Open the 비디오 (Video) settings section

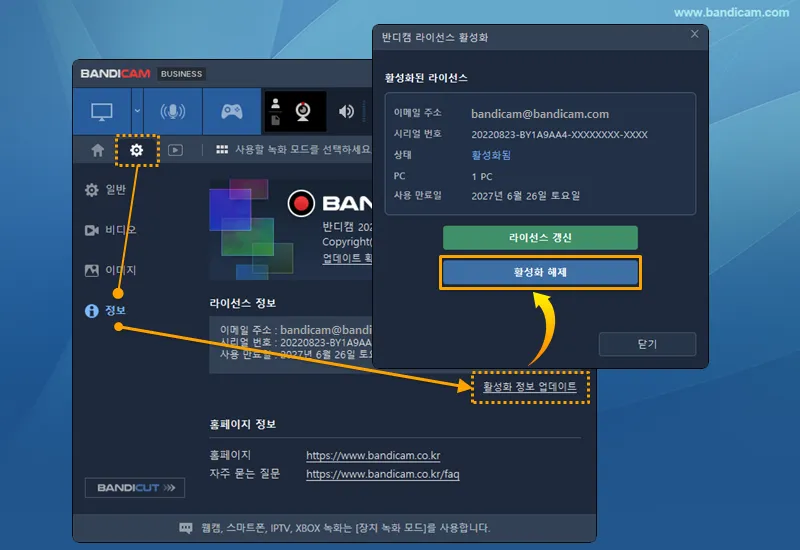[x=110, y=230]
